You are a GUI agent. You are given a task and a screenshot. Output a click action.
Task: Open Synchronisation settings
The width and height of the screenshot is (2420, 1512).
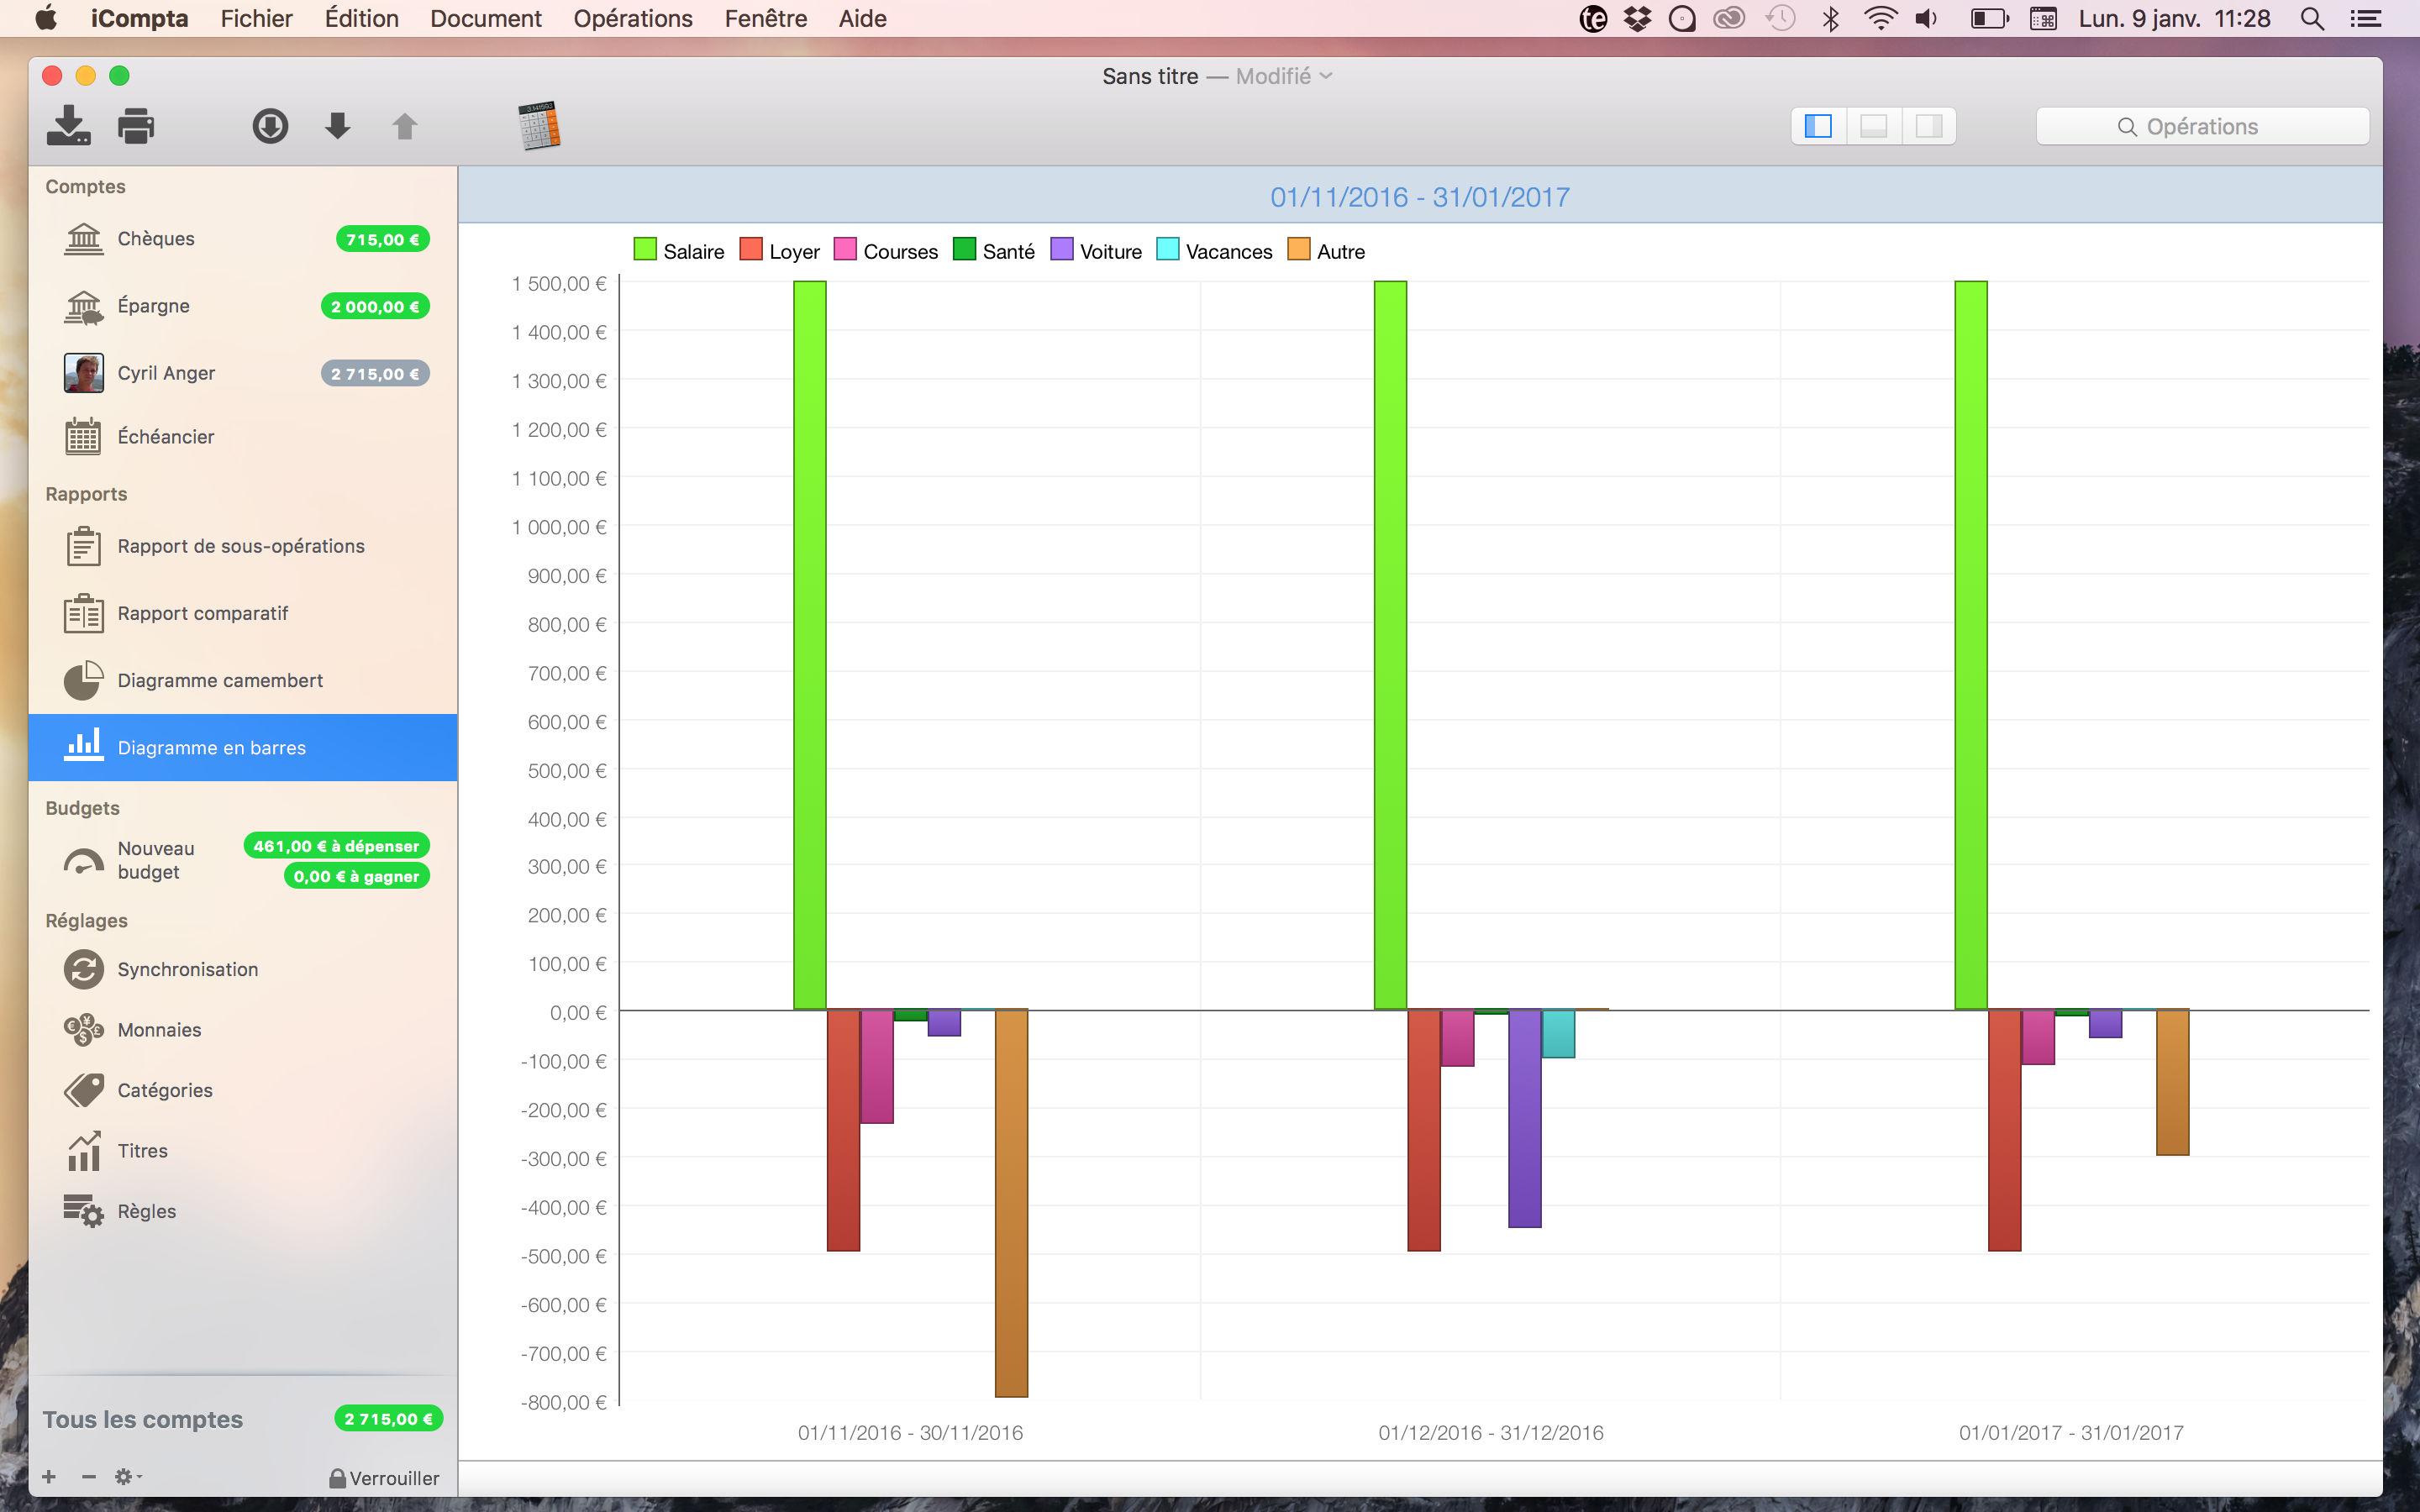tap(187, 969)
